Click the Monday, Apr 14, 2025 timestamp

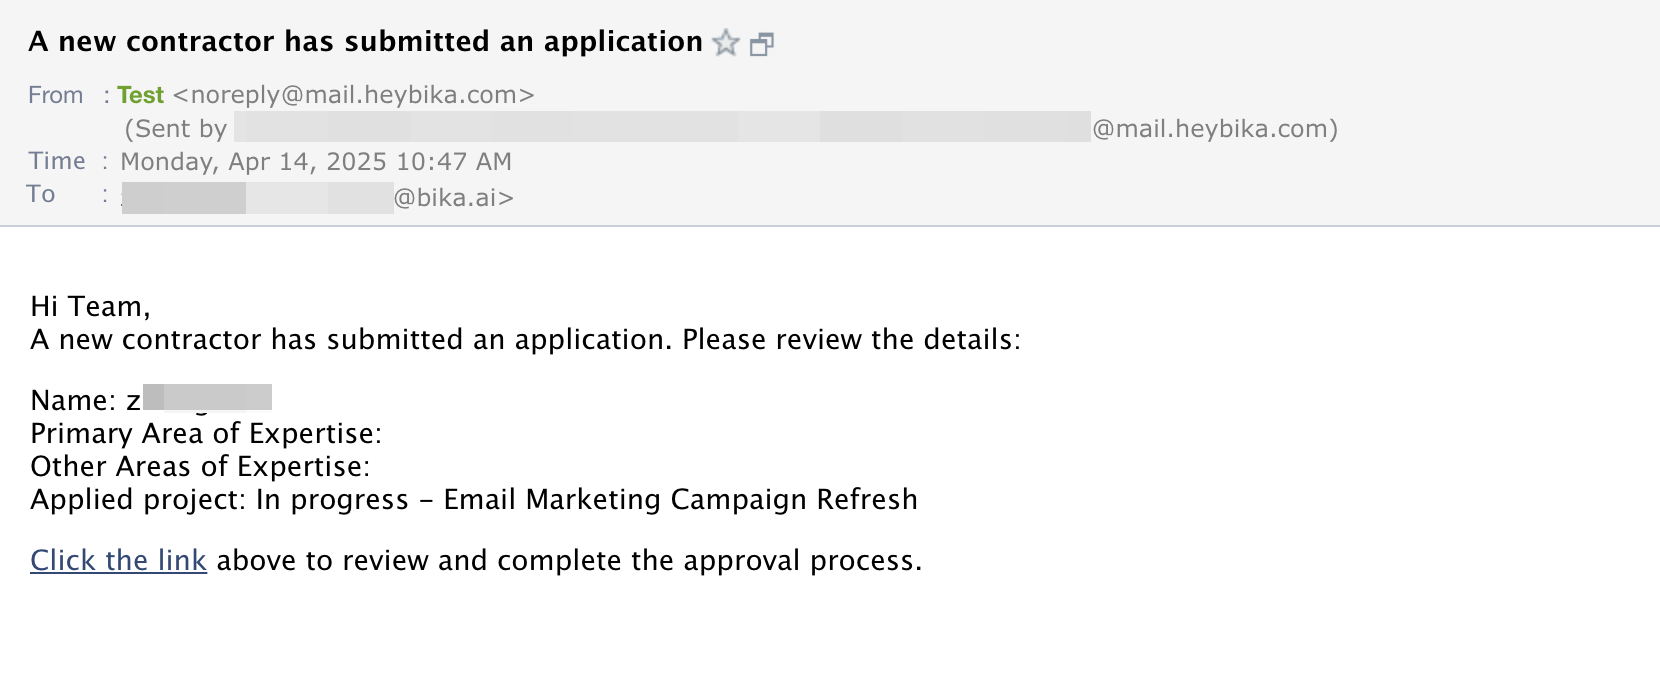point(316,162)
